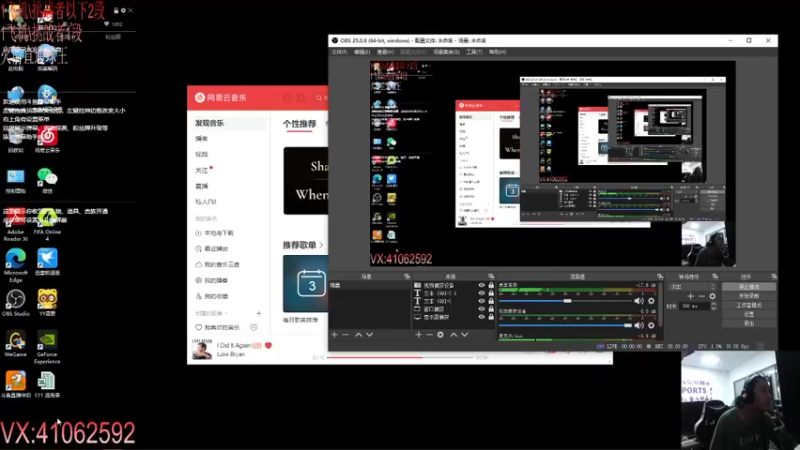The image size is (800, 450).
Task: Open transition properties gear icon
Action: click(712, 296)
